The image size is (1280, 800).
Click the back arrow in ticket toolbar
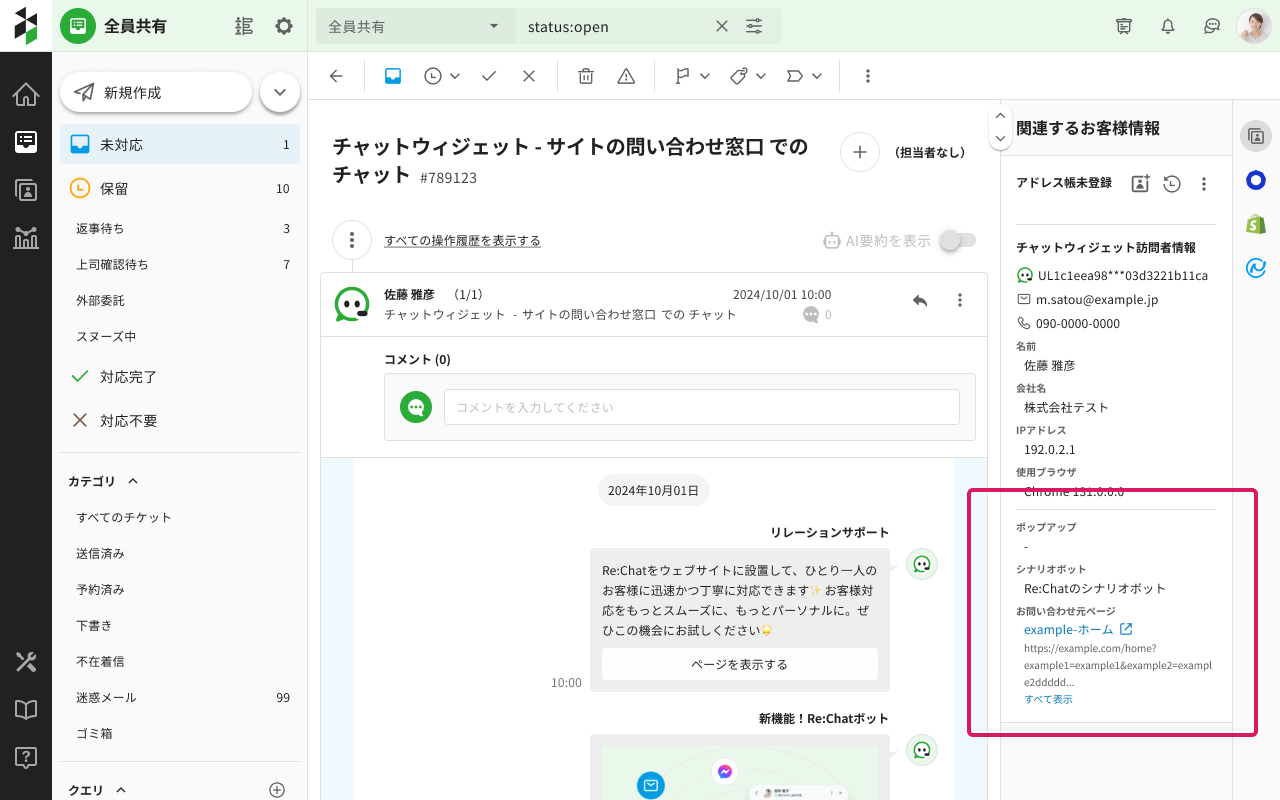click(x=336, y=76)
